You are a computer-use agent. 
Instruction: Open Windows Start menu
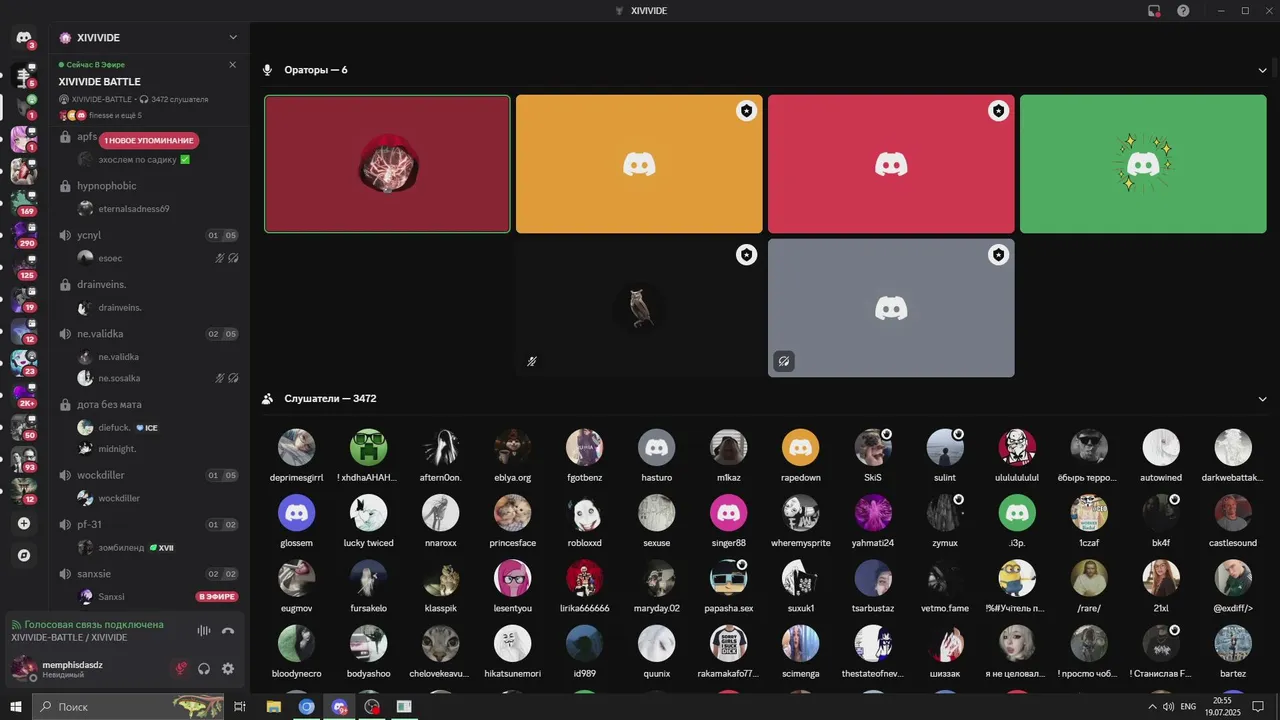[16, 707]
